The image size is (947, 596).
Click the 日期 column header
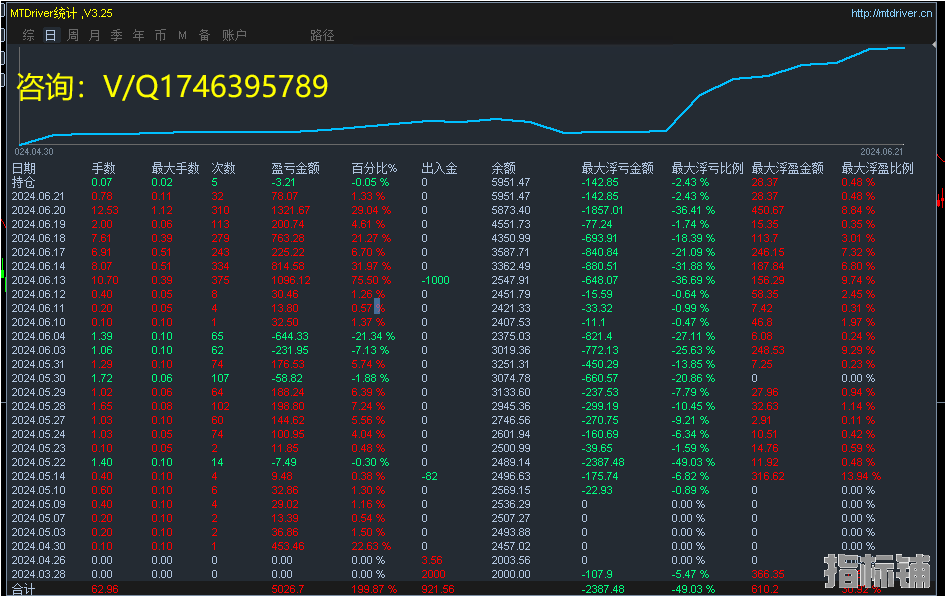[24, 168]
